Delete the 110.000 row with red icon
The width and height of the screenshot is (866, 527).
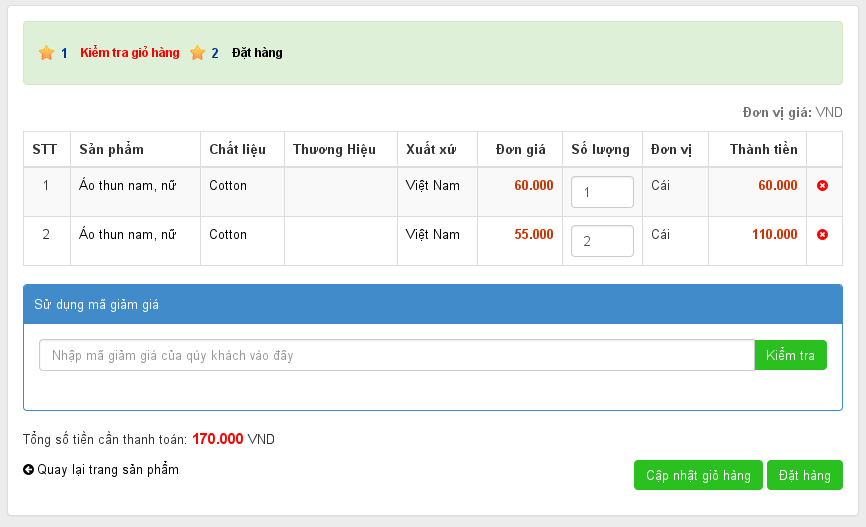pyautogui.click(x=822, y=235)
